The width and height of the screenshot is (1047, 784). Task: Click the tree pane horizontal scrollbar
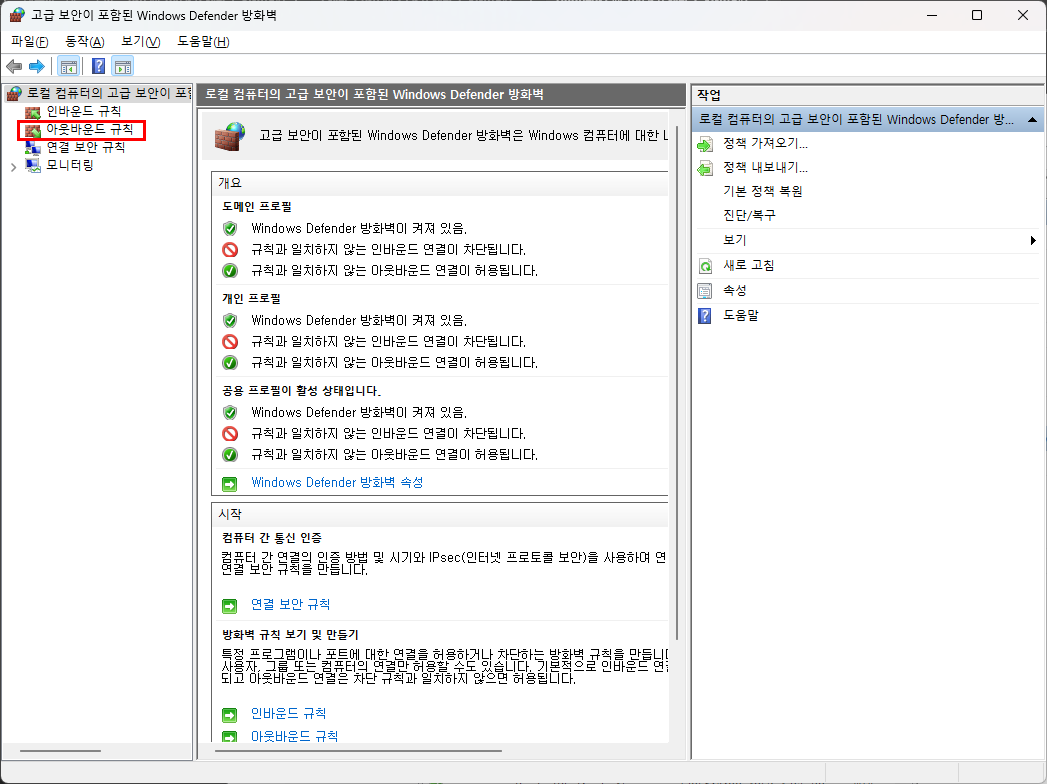(x=60, y=751)
